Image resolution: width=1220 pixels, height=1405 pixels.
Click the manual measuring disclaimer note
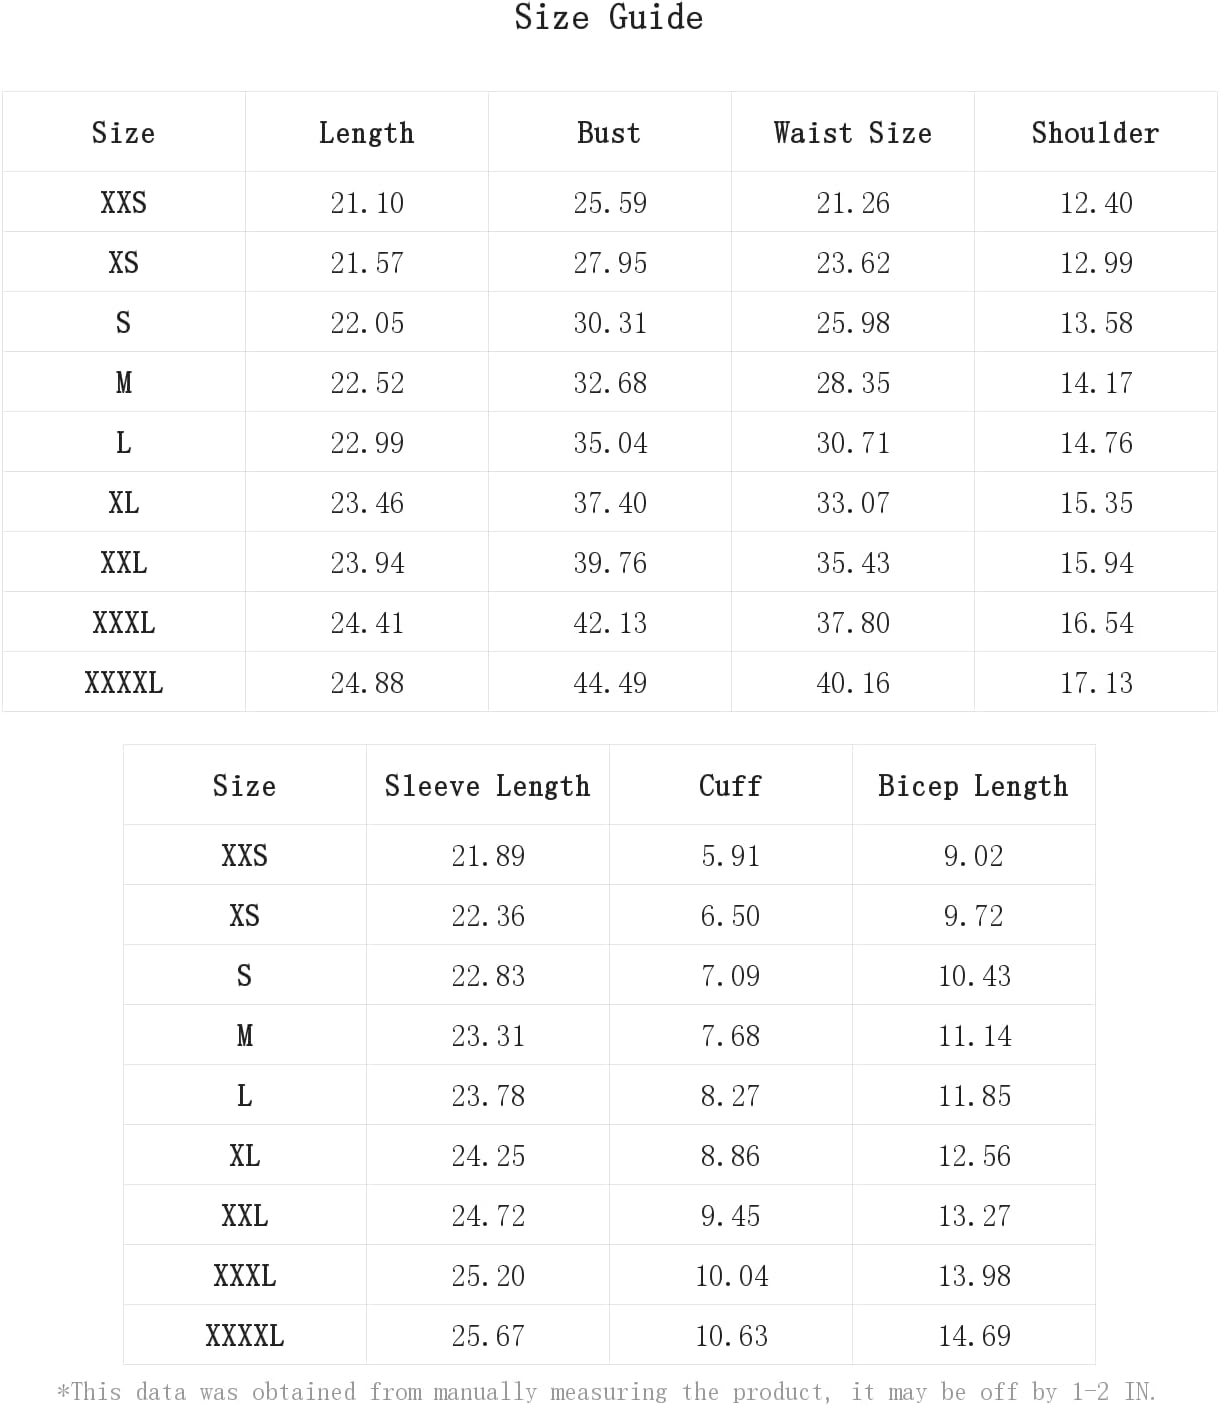tap(607, 1391)
